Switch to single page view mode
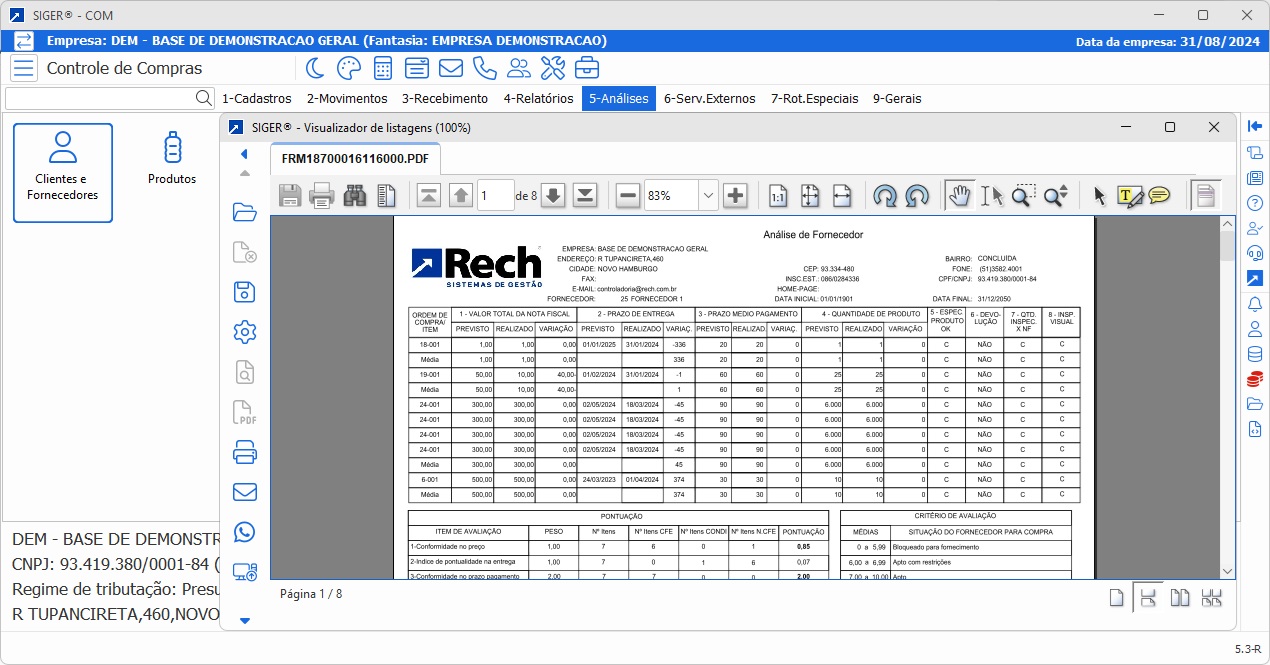This screenshot has height=665, width=1270. [1116, 598]
